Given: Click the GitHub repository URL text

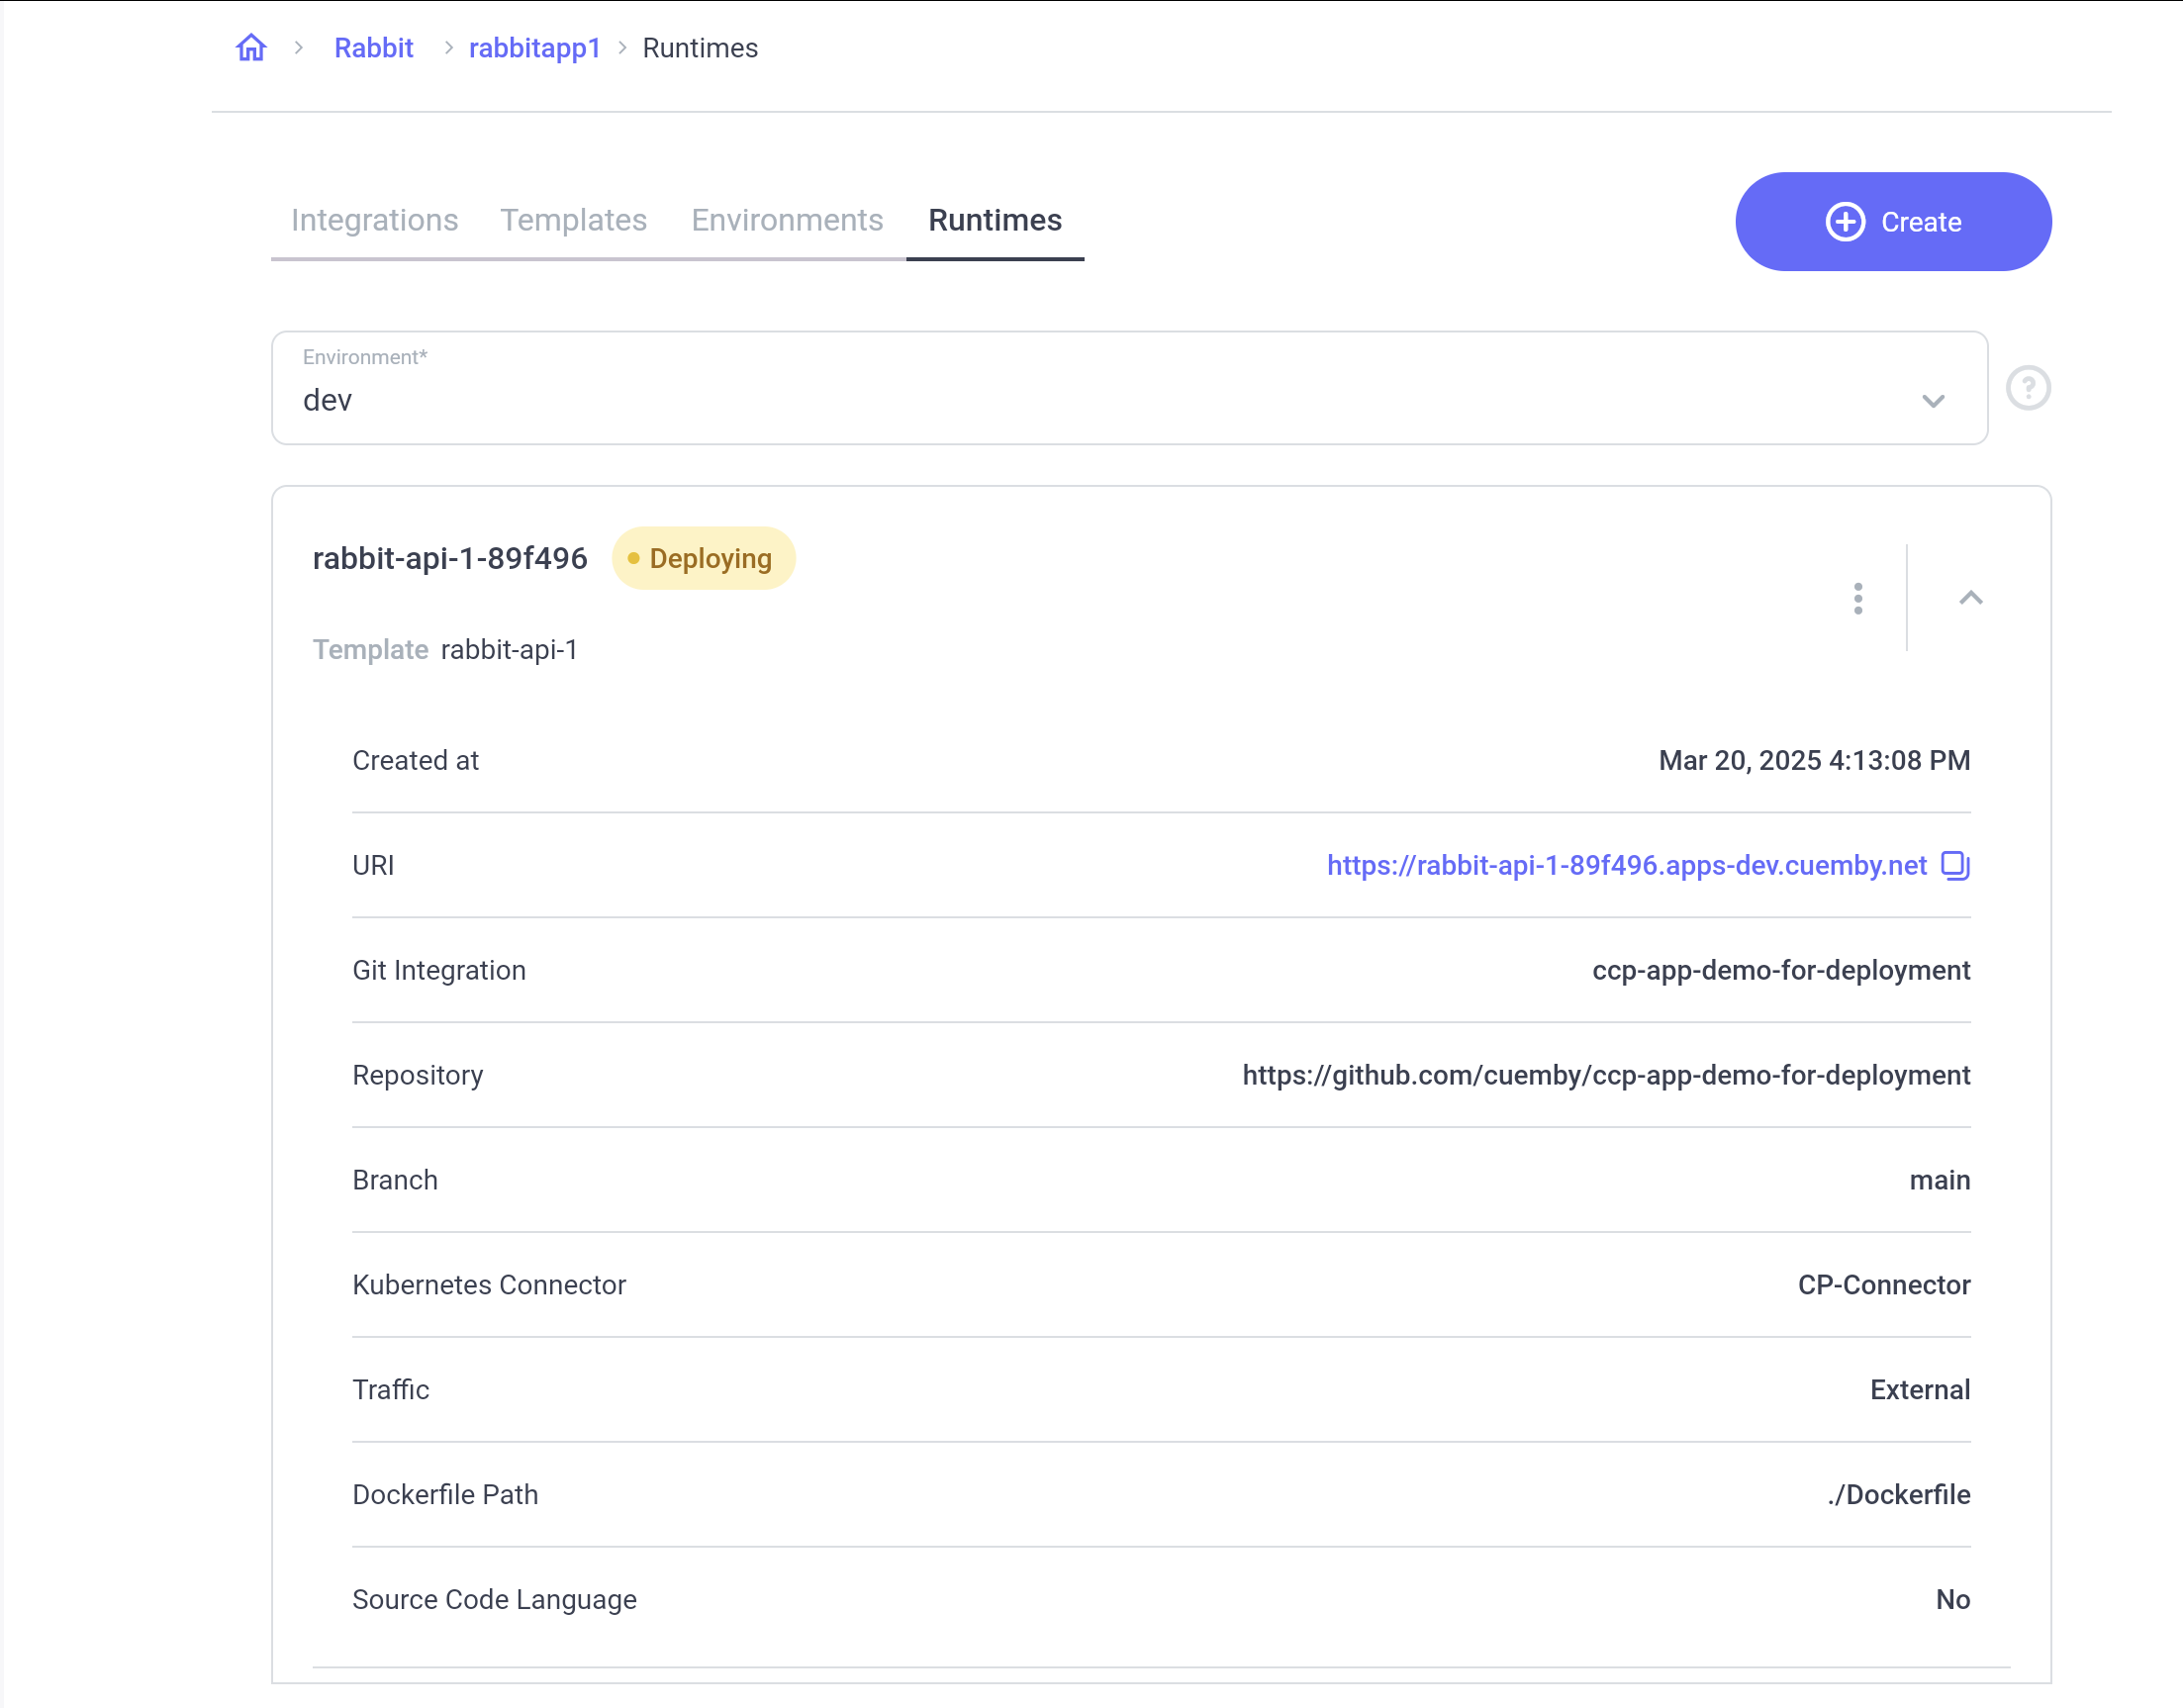Looking at the screenshot, I should (1606, 1075).
